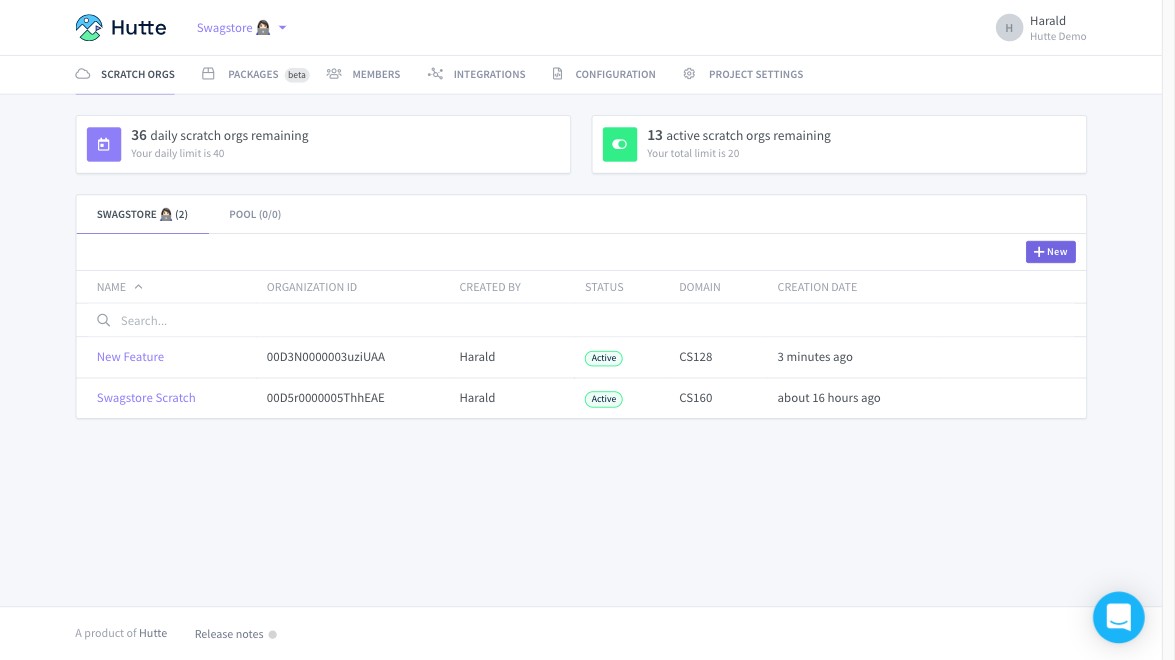Click the Hutte wordmark in header

pos(139,28)
